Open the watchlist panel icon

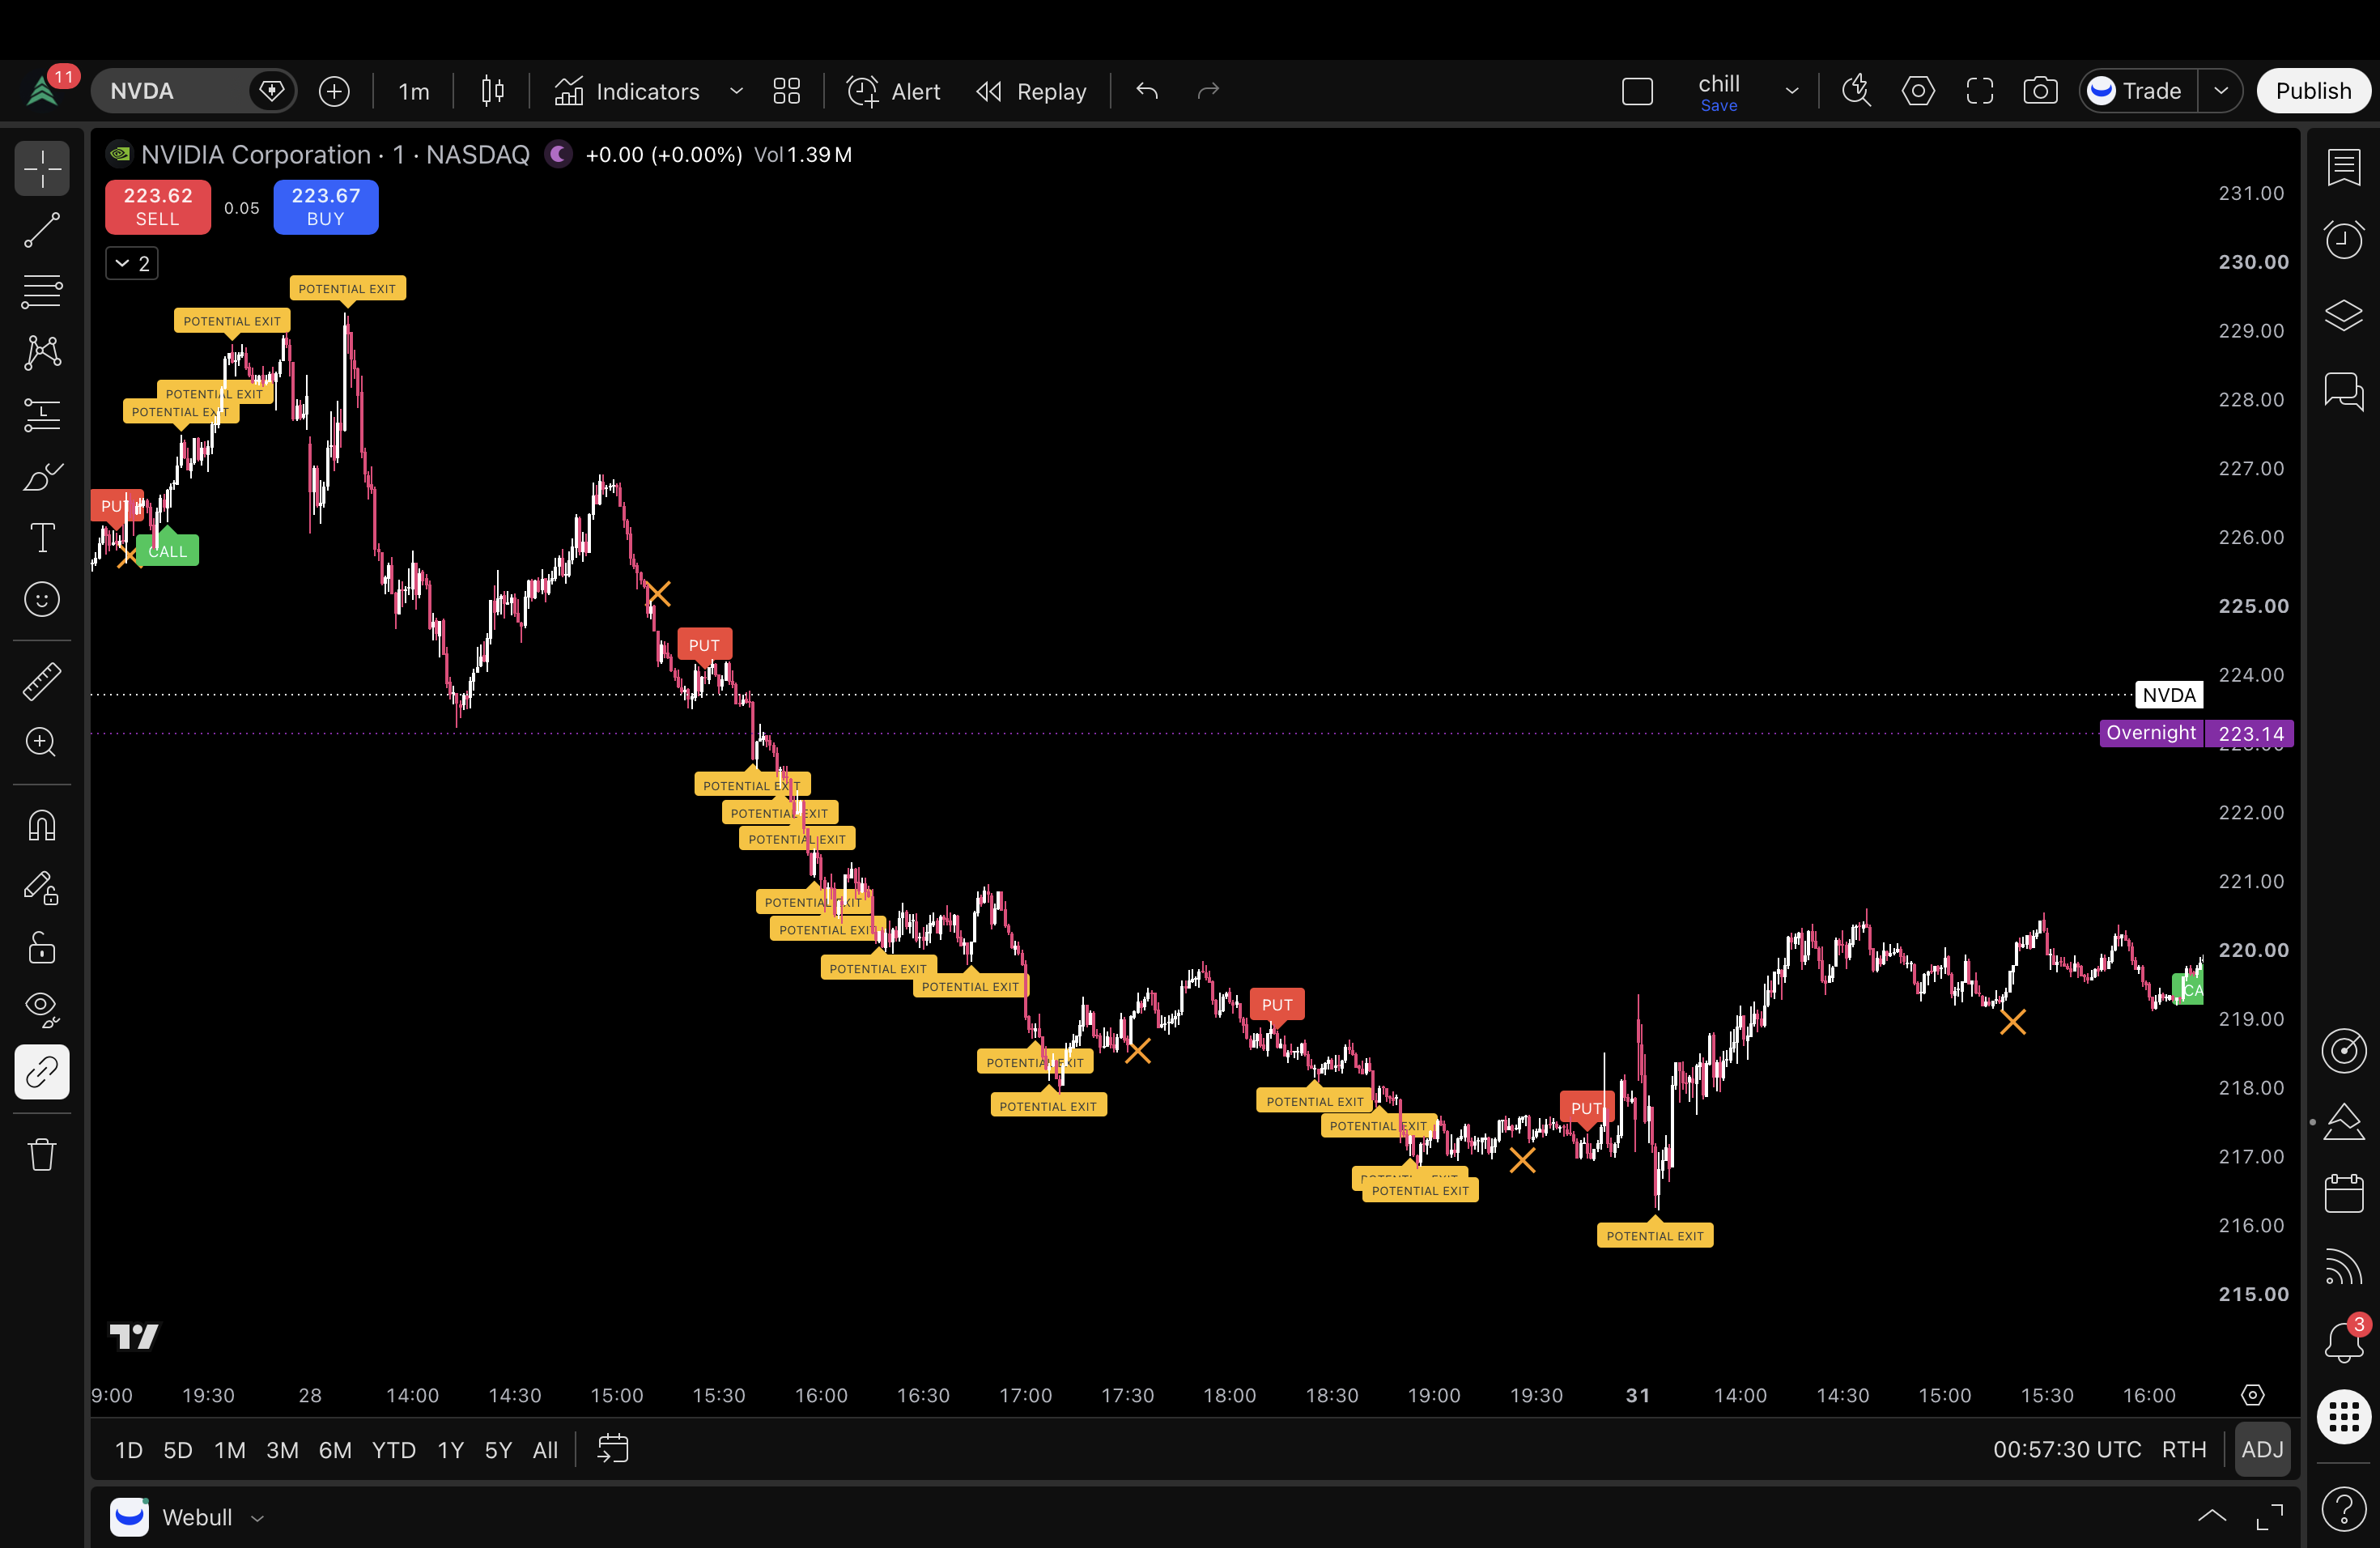(x=2344, y=167)
